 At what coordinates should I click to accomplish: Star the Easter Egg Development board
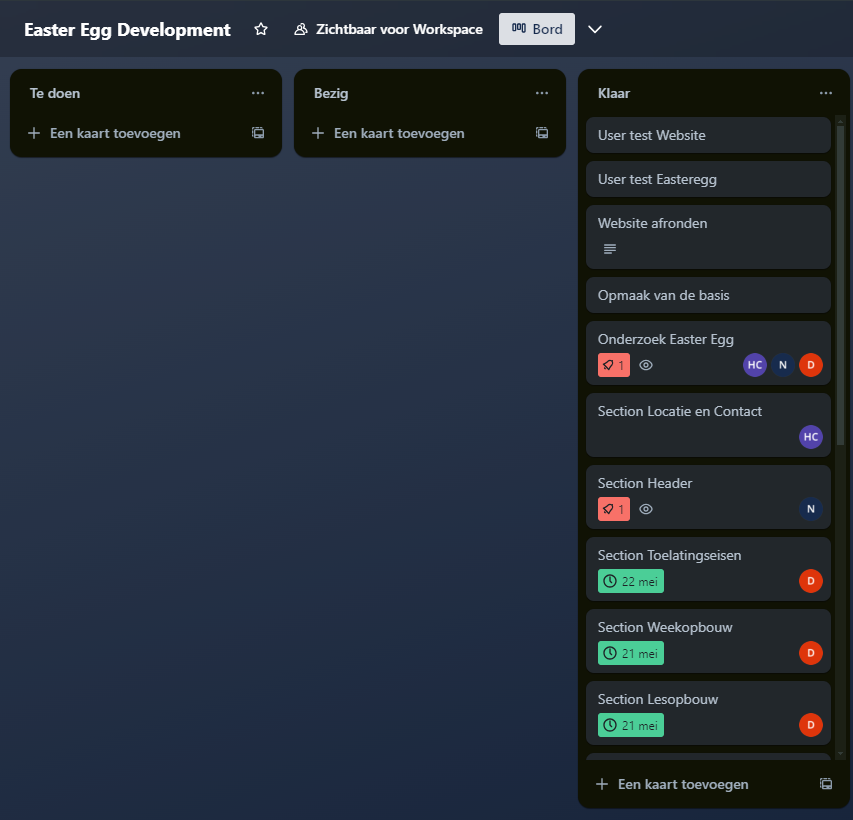point(261,30)
